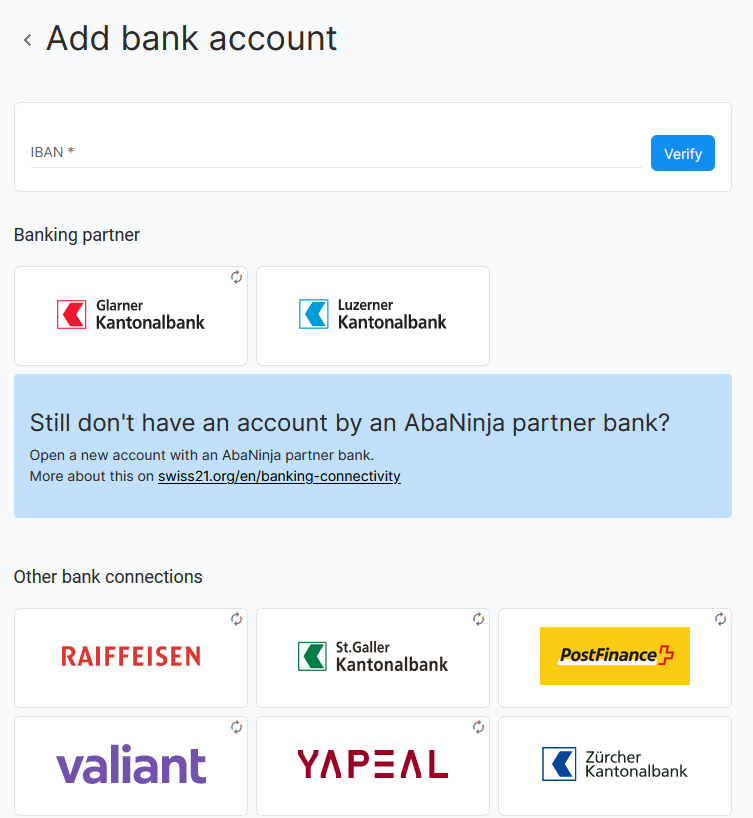Viewport: 753px width, 818px height.
Task: Click the Luzerner Kantonalbank blue logo
Action: [x=314, y=314]
